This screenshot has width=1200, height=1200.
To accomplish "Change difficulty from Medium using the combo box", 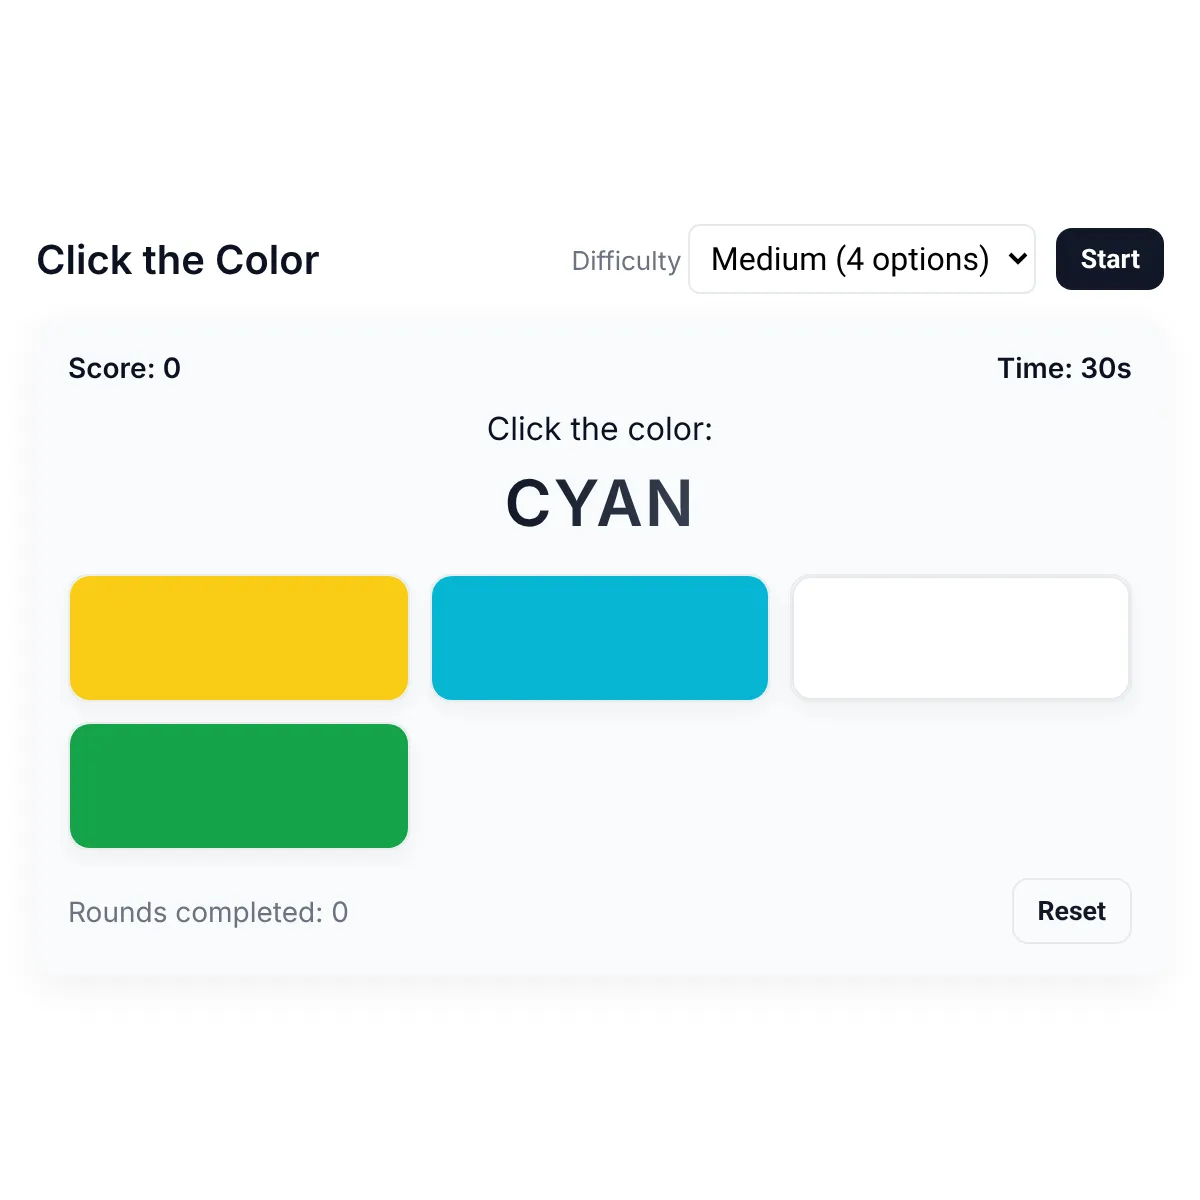I will (861, 259).
